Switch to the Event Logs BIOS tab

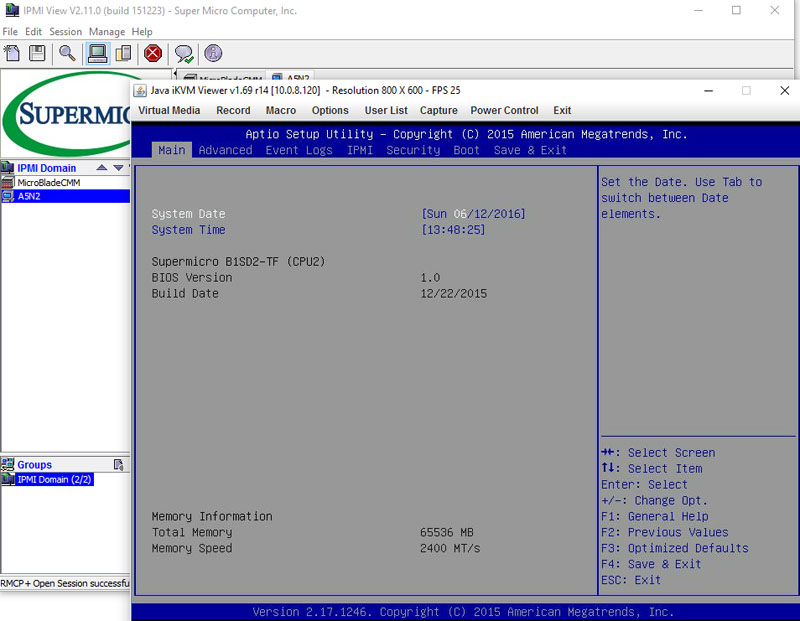(x=299, y=150)
